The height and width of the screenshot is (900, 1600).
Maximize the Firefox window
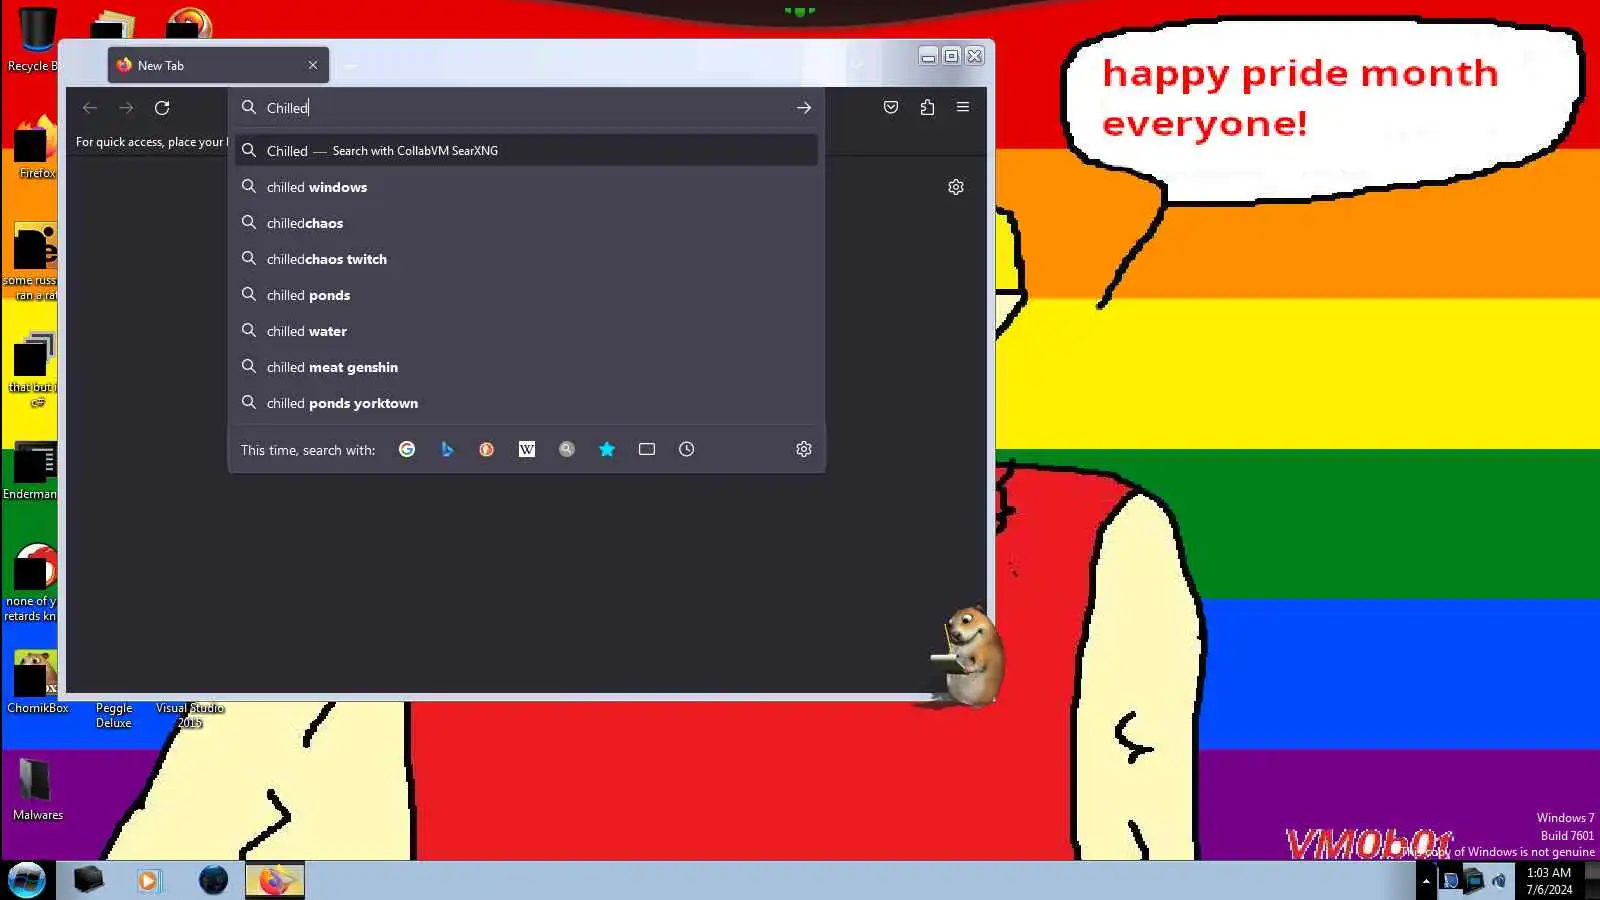click(951, 56)
